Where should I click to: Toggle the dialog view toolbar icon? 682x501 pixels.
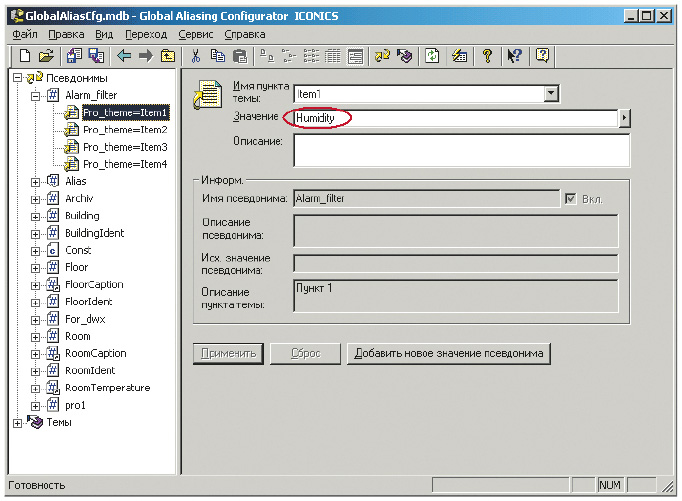(355, 56)
